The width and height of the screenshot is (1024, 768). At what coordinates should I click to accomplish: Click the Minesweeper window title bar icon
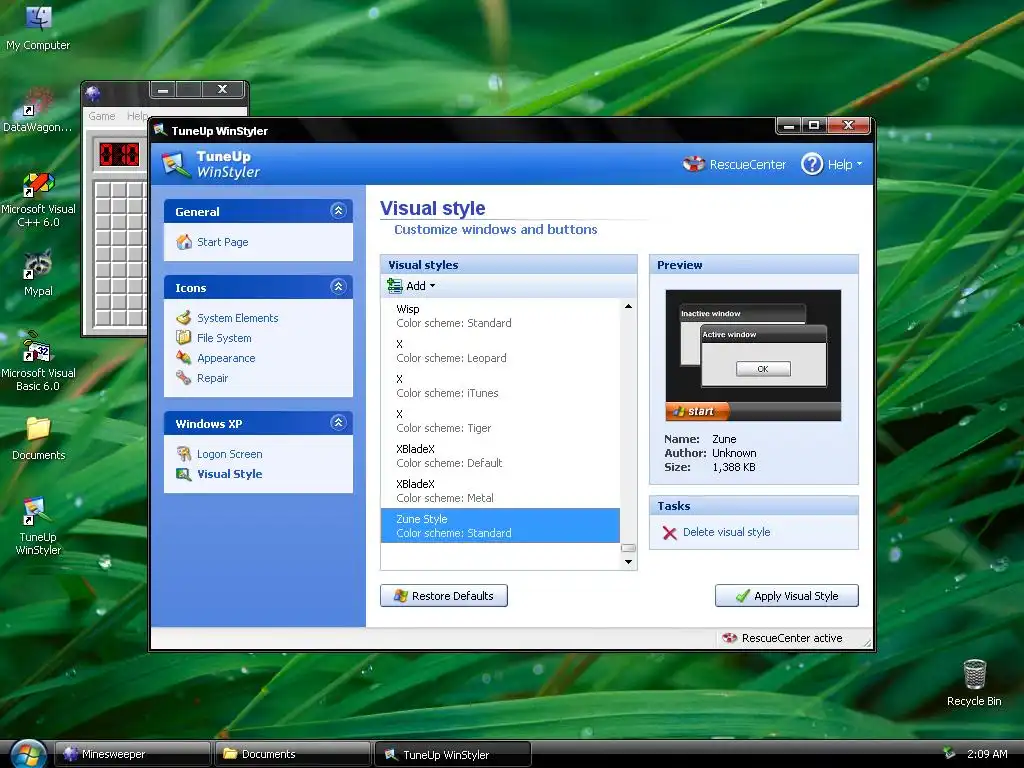pos(93,93)
